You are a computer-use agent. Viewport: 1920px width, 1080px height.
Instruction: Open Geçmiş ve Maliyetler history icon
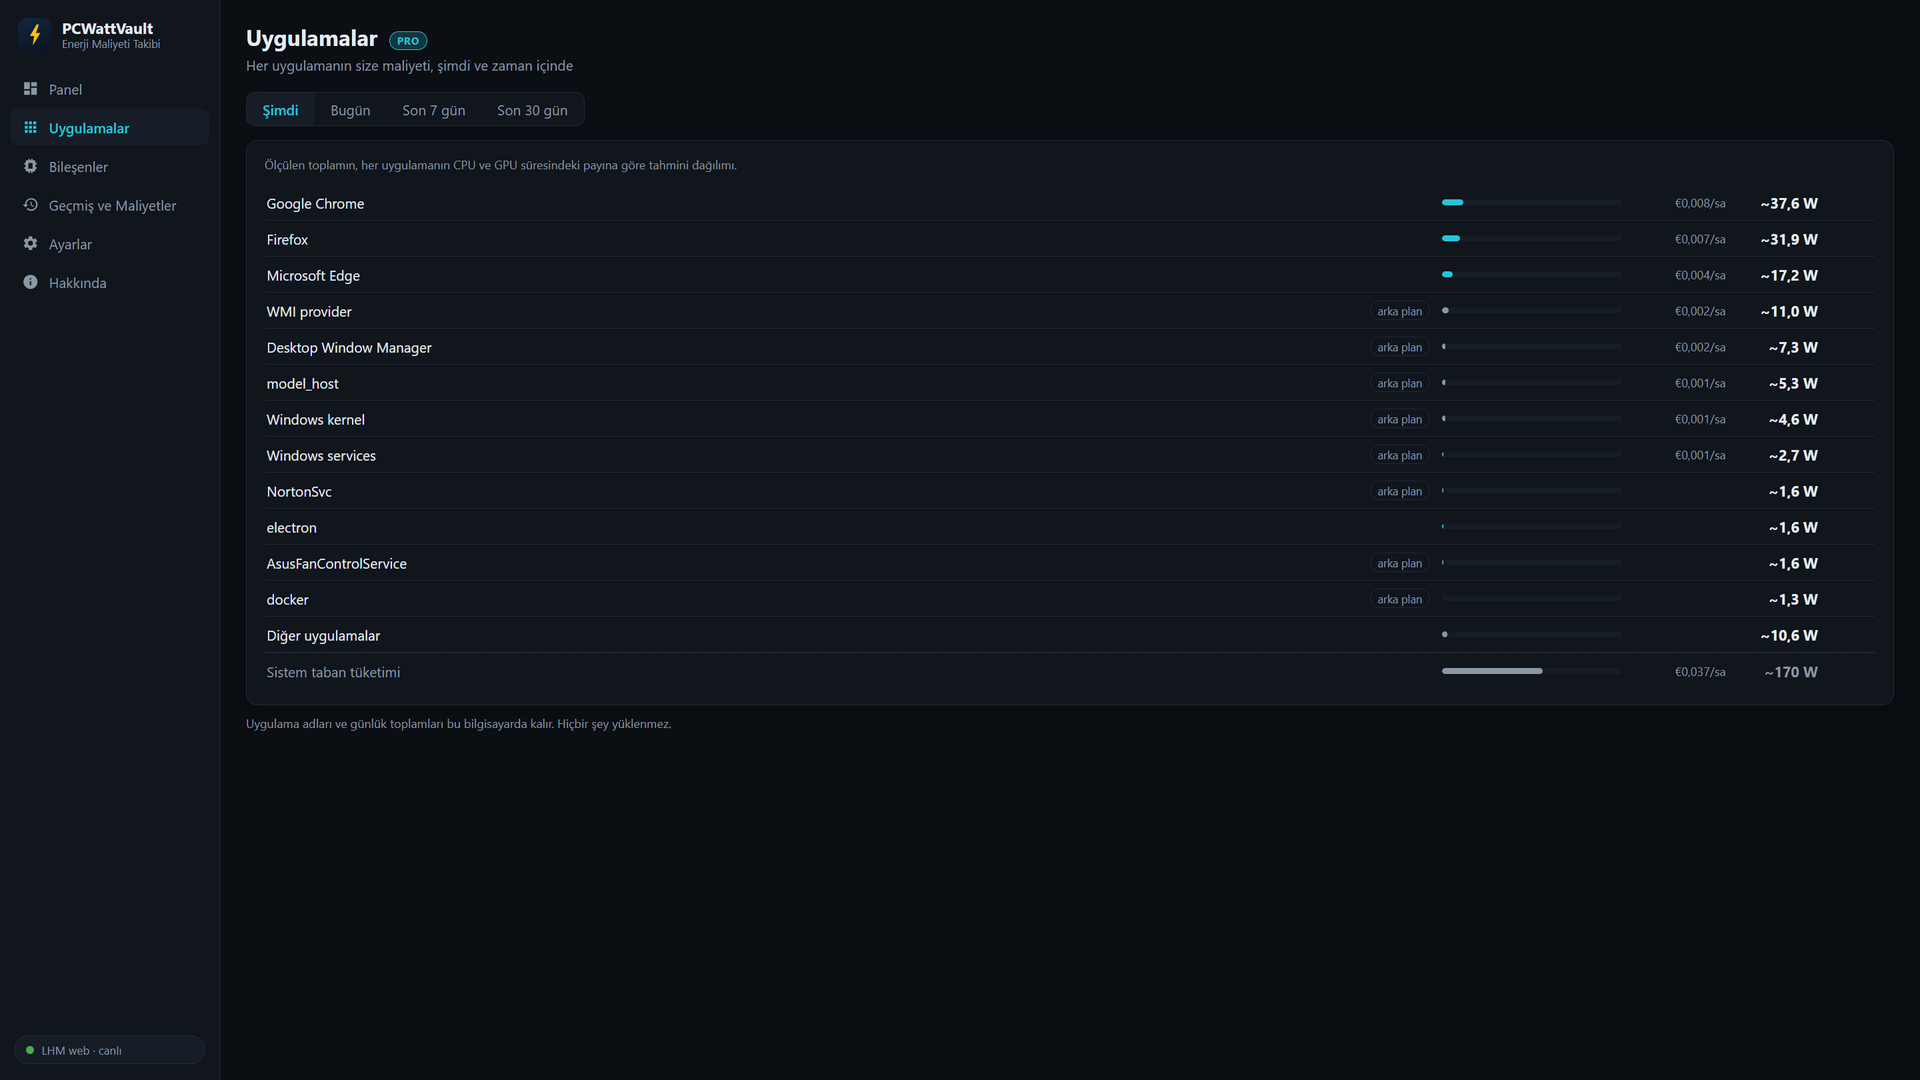(30, 205)
